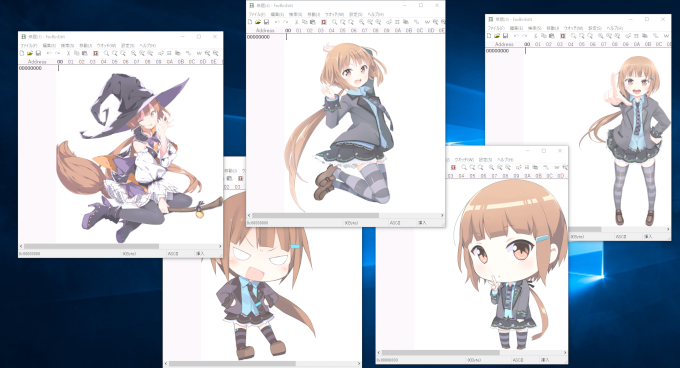This screenshot has width=680, height=368.
Task: Click W icon in pointing girl window toolbar
Action: [666, 36]
